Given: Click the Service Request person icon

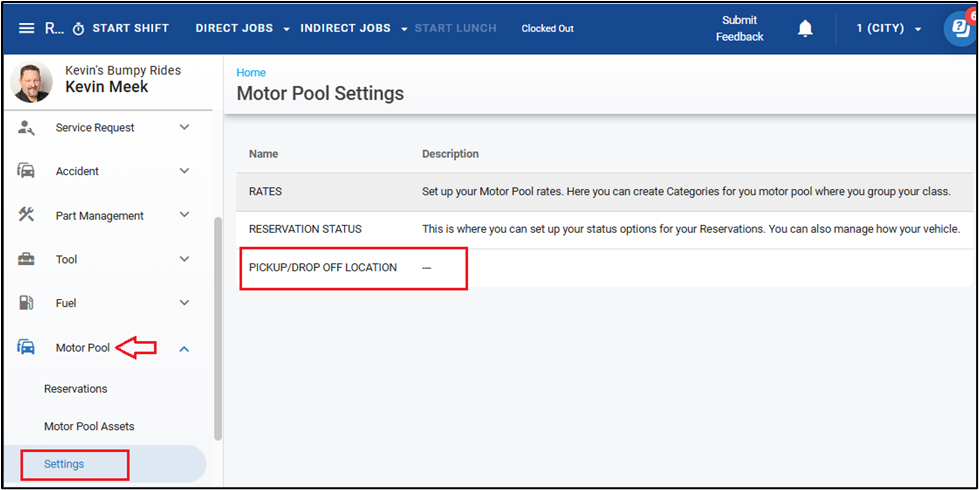Looking at the screenshot, I should coord(27,128).
